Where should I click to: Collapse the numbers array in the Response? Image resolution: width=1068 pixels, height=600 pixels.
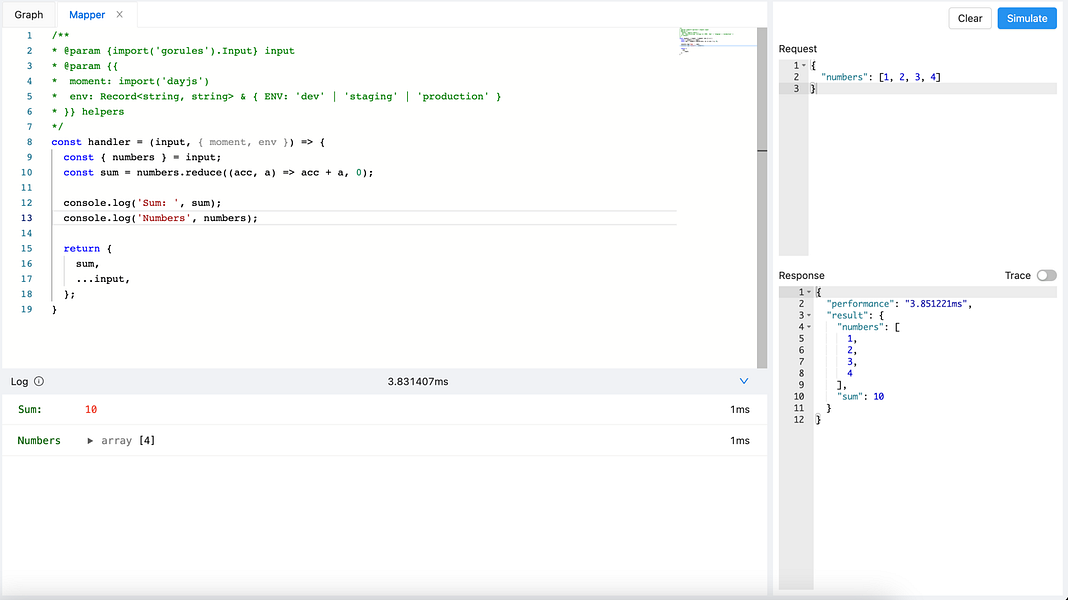point(810,326)
